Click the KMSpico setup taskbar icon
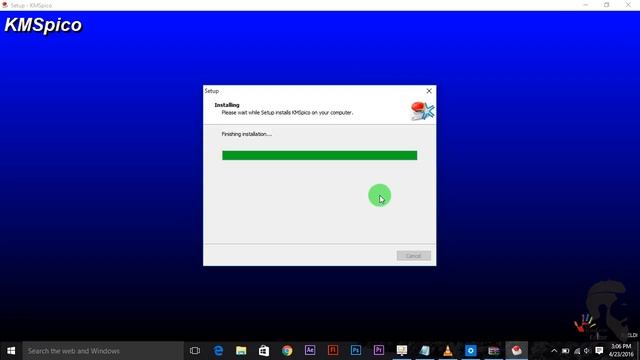Viewport: 640px width, 360px height. pyautogui.click(x=517, y=351)
